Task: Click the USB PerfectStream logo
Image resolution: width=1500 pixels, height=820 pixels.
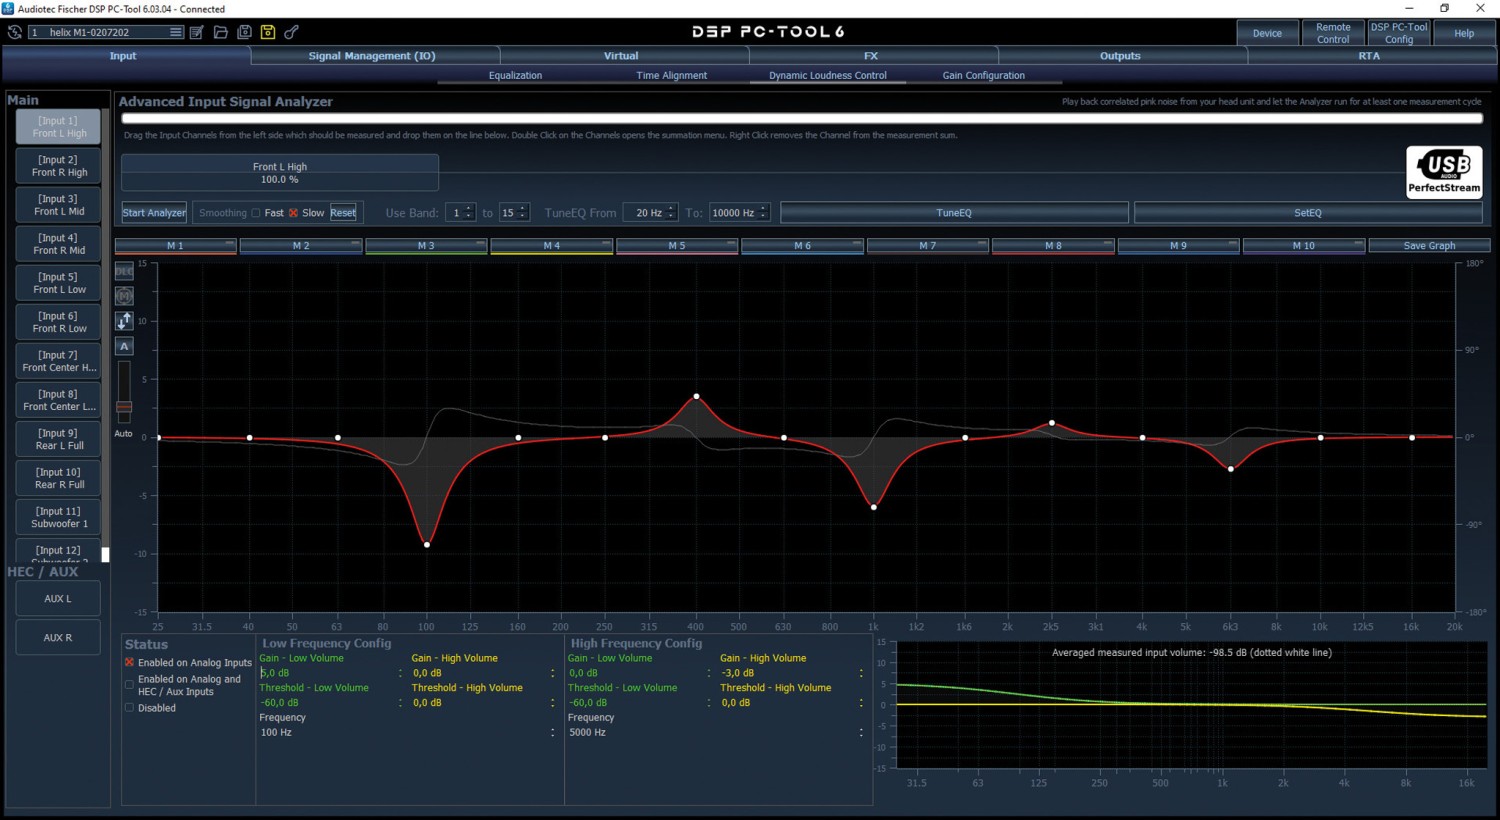Action: [x=1444, y=172]
